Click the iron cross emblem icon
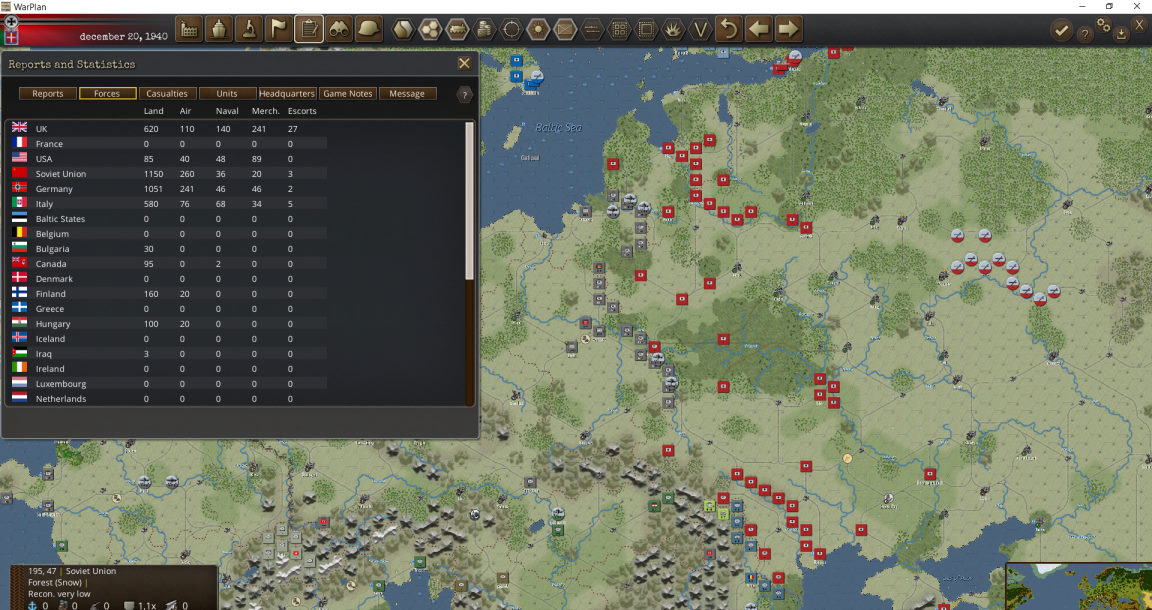 coord(11,21)
